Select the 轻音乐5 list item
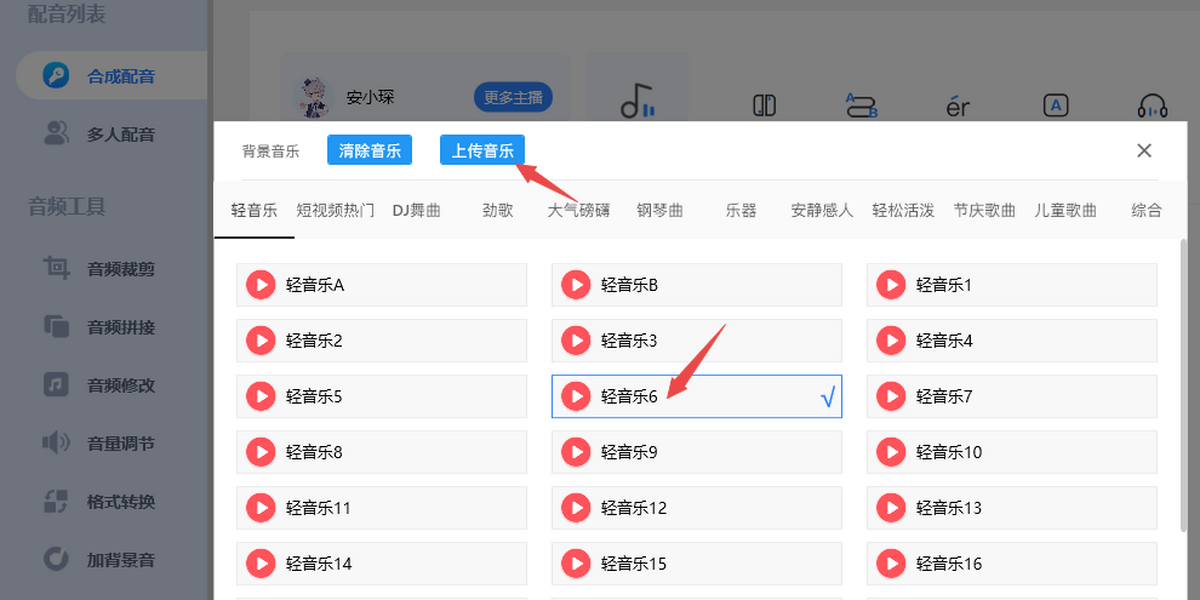This screenshot has width=1200, height=600. point(382,397)
